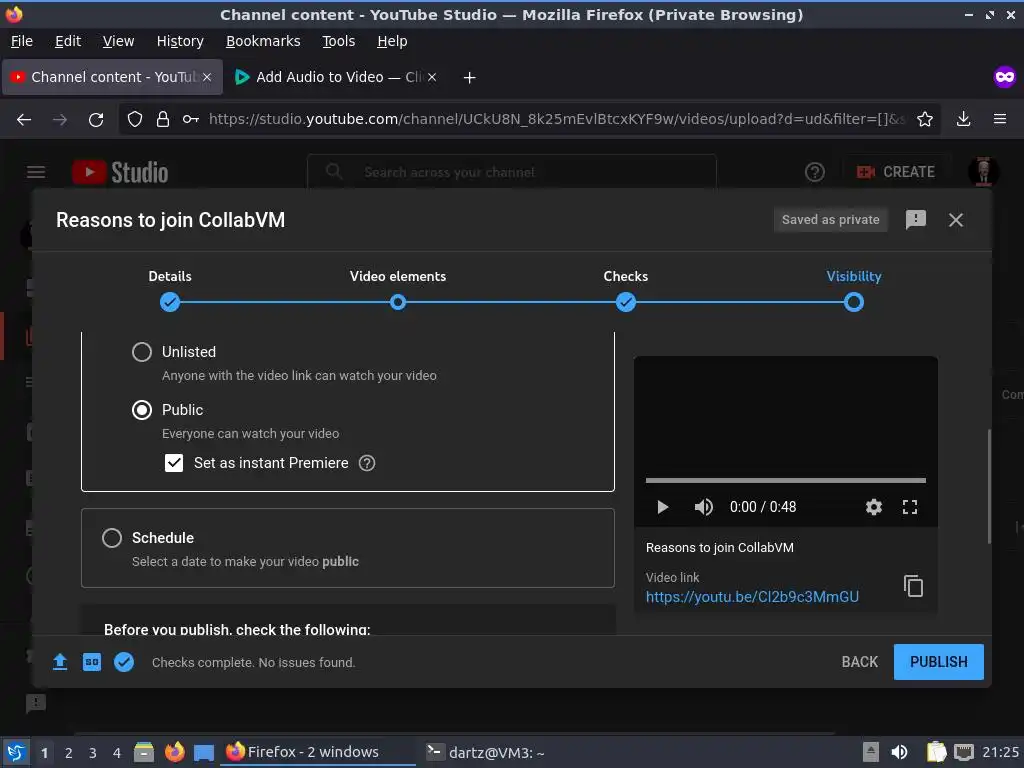
Task: Open the History menu
Action: (x=180, y=41)
